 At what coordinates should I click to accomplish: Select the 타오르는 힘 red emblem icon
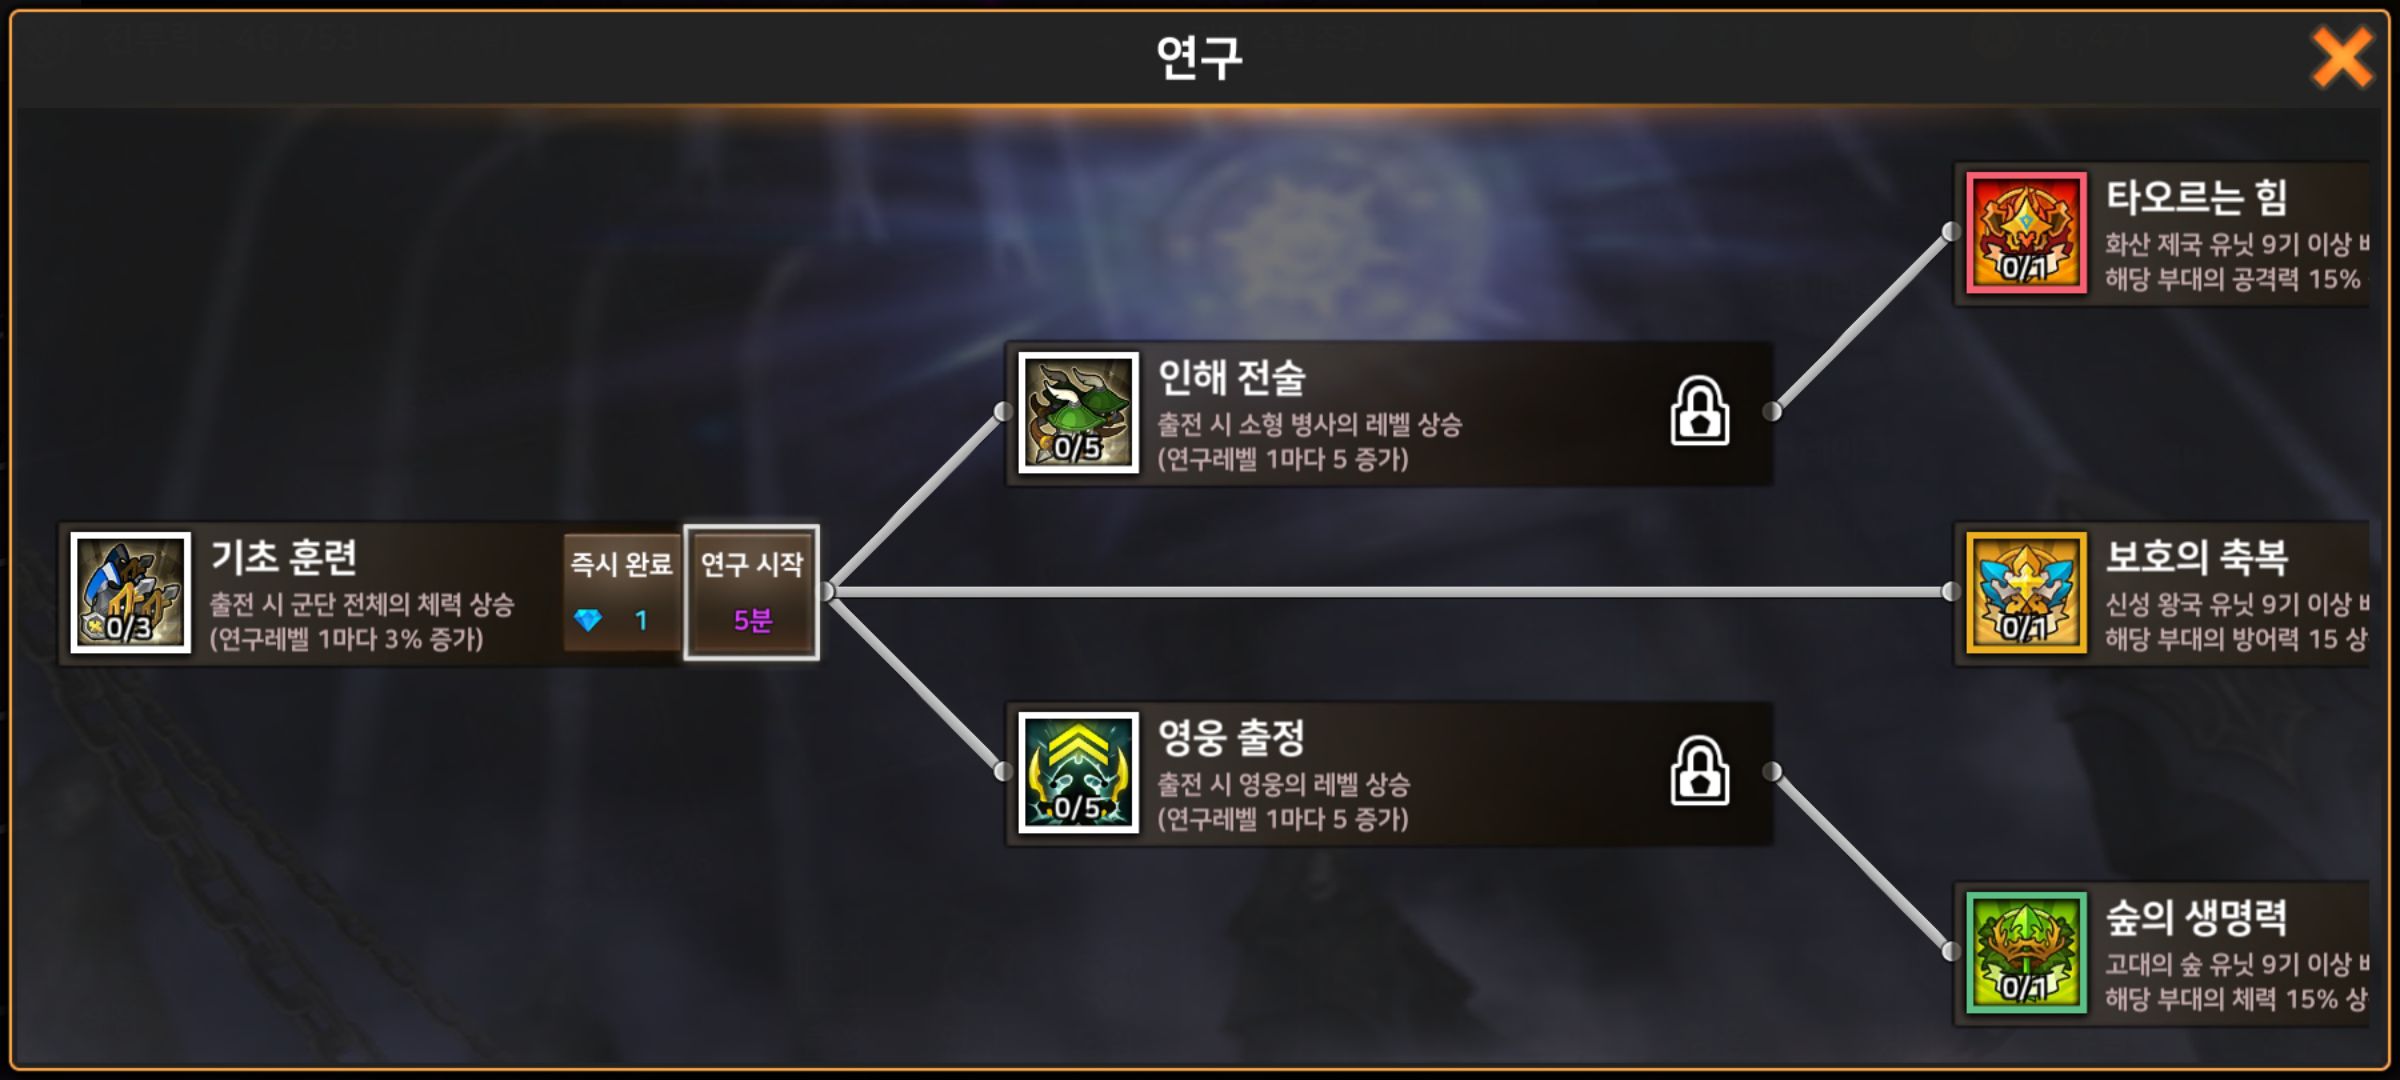pyautogui.click(x=2026, y=232)
